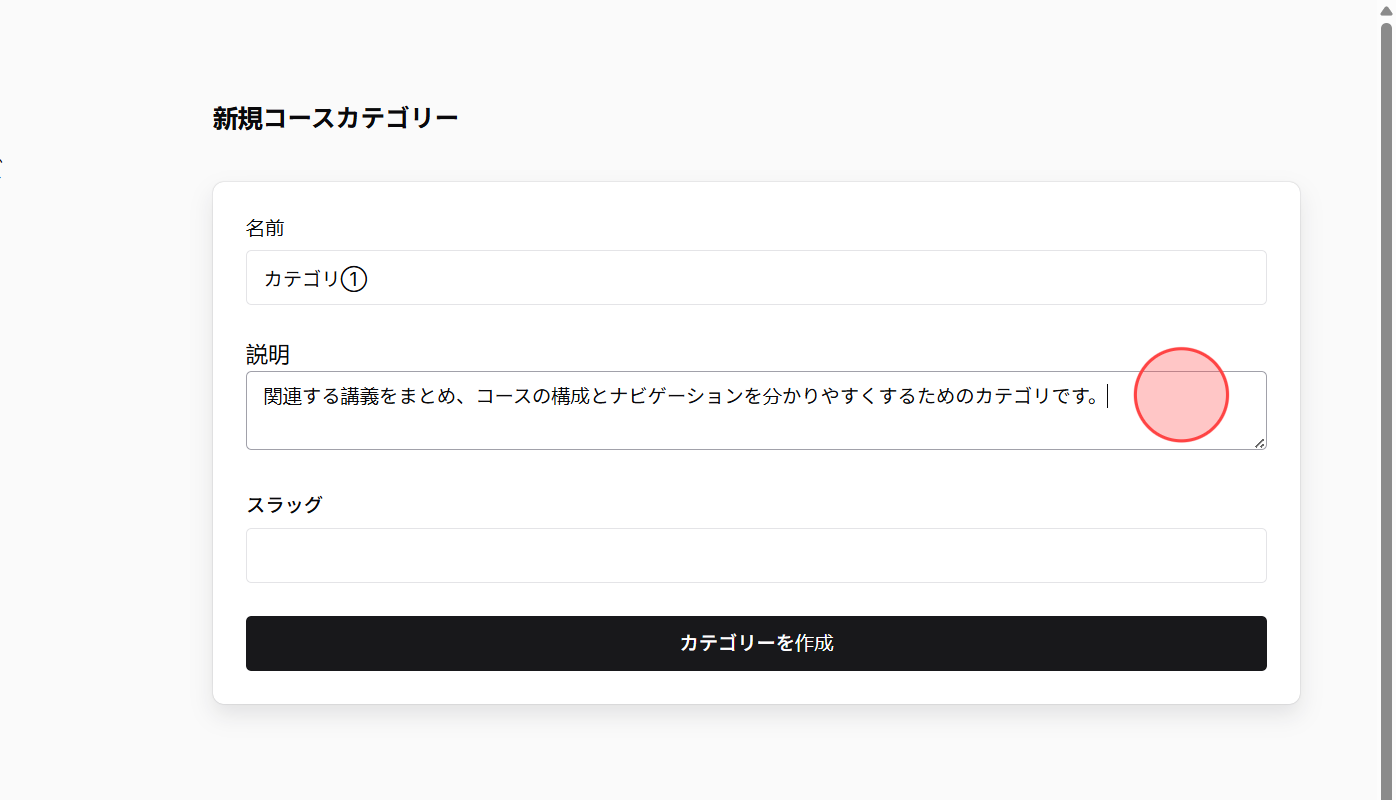Click the textarea resize handle
The image size is (1396, 800).
(x=1260, y=444)
